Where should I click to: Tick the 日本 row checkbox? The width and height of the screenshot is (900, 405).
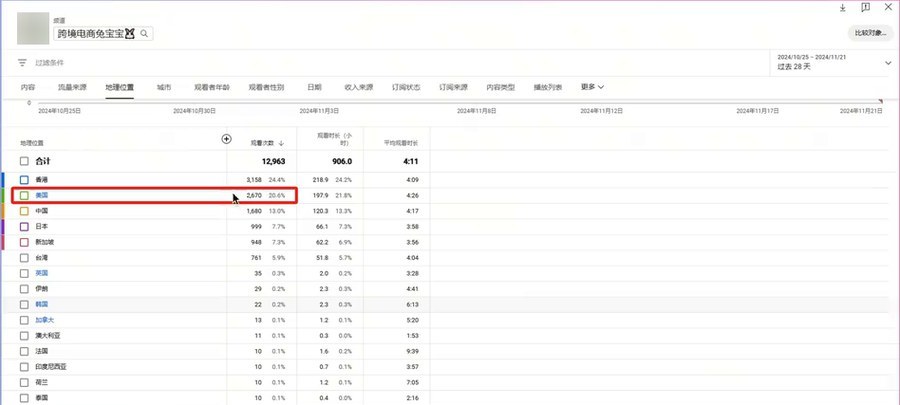[x=24, y=227]
